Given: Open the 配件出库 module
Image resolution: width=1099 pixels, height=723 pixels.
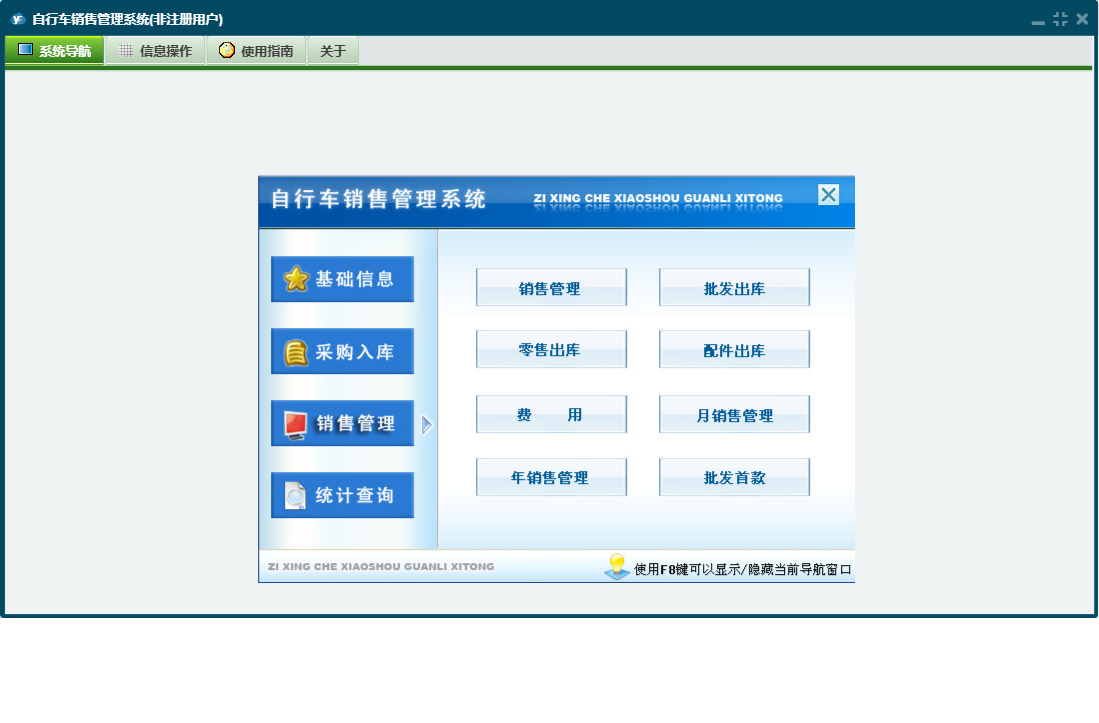Looking at the screenshot, I should (734, 350).
